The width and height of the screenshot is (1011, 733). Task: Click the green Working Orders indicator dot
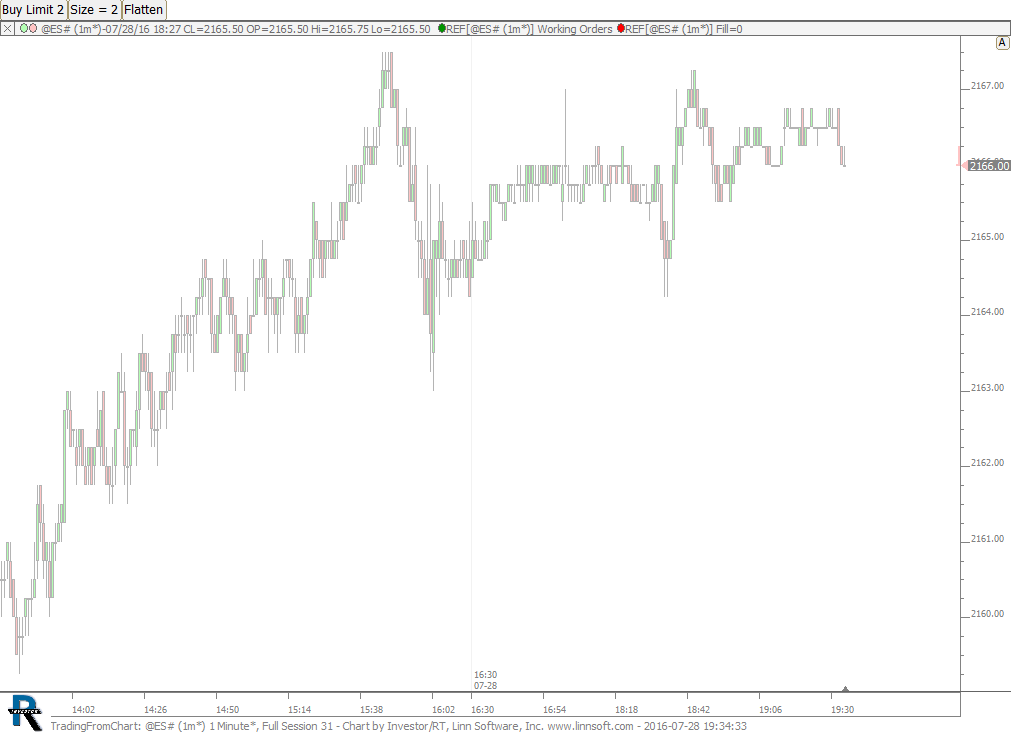tap(442, 29)
